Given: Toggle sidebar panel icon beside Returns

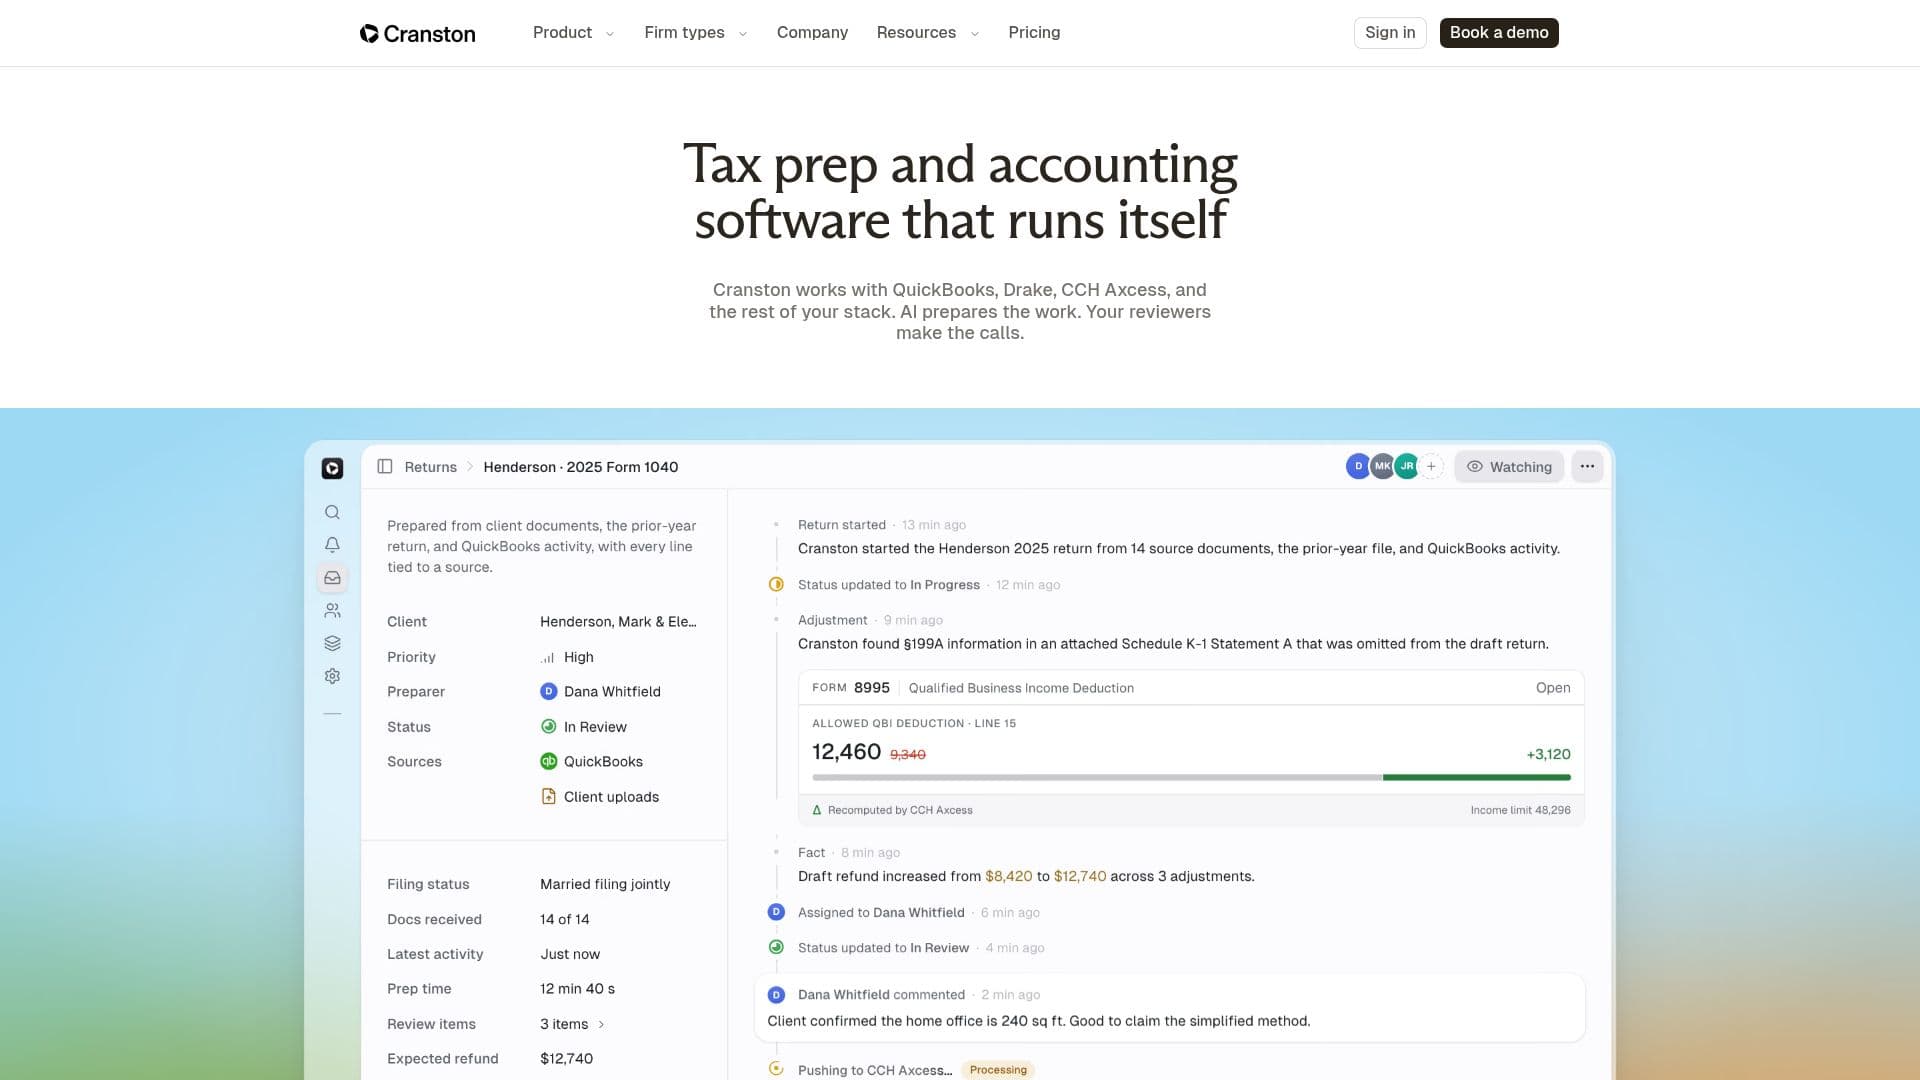Looking at the screenshot, I should pyautogui.click(x=384, y=467).
